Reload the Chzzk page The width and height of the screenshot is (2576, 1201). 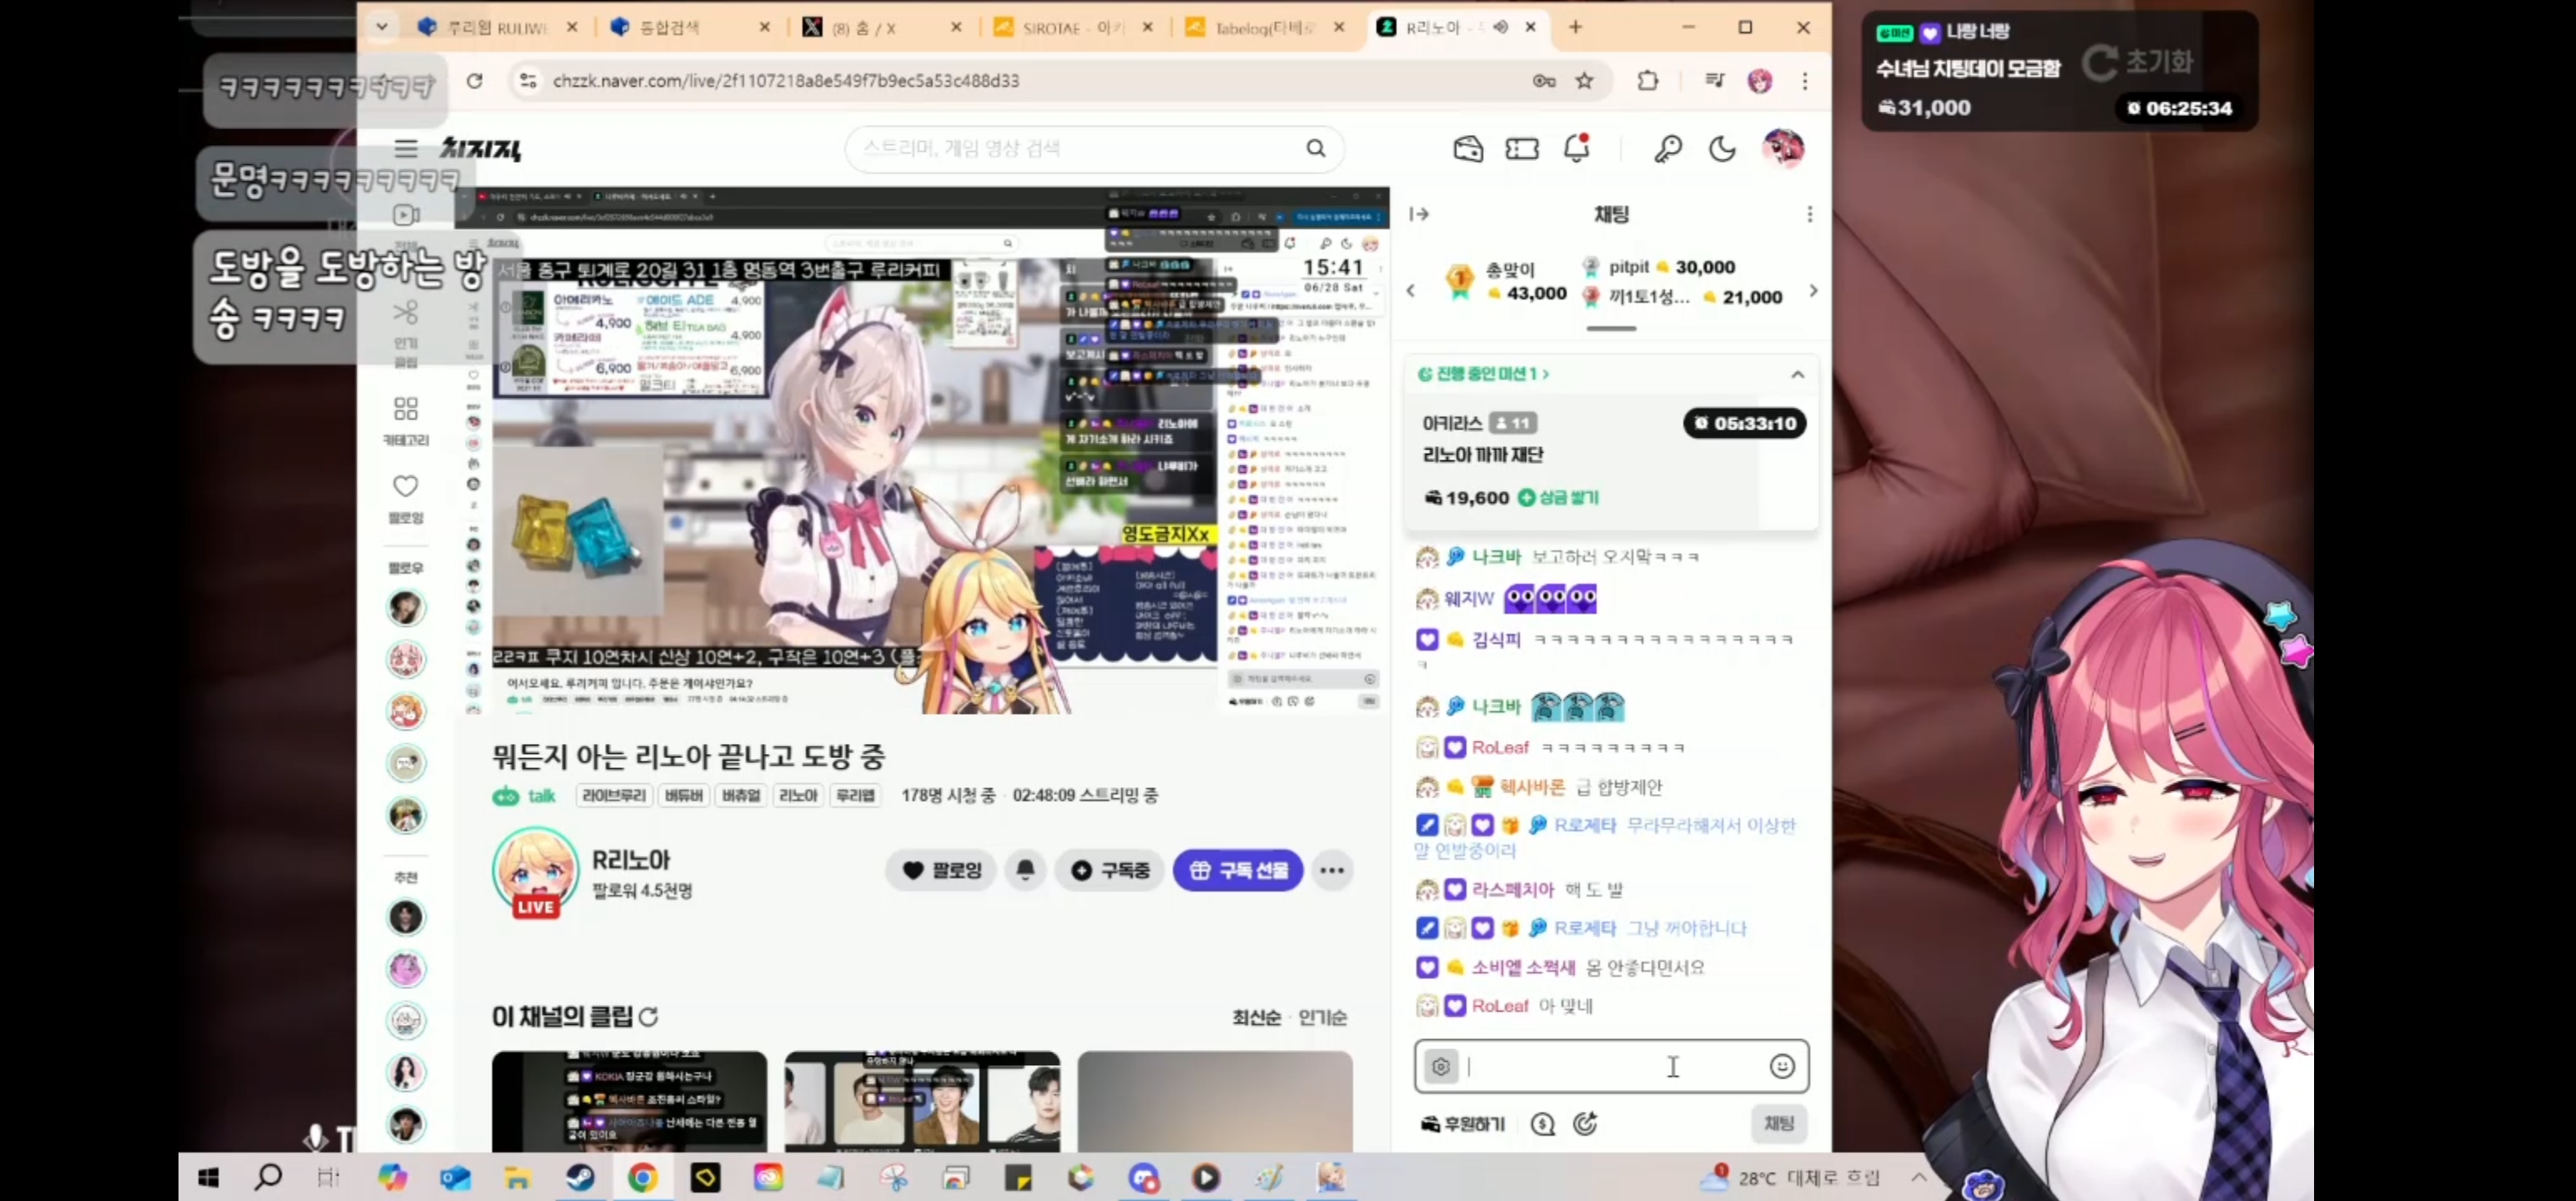474,81
